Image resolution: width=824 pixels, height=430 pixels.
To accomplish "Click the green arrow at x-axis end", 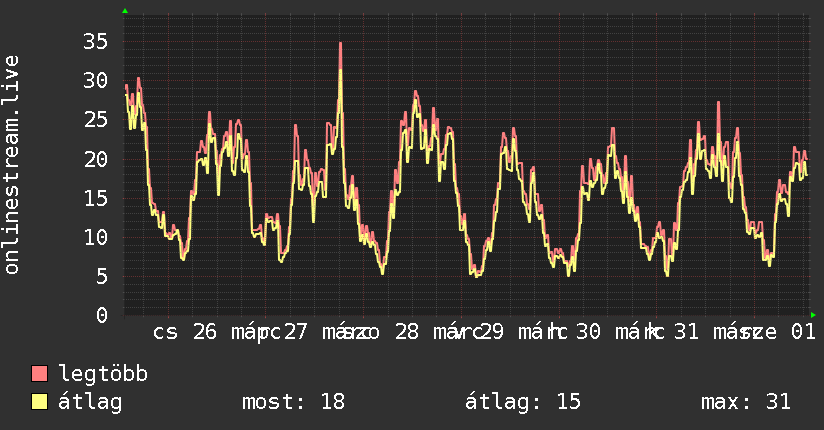I will tap(813, 315).
